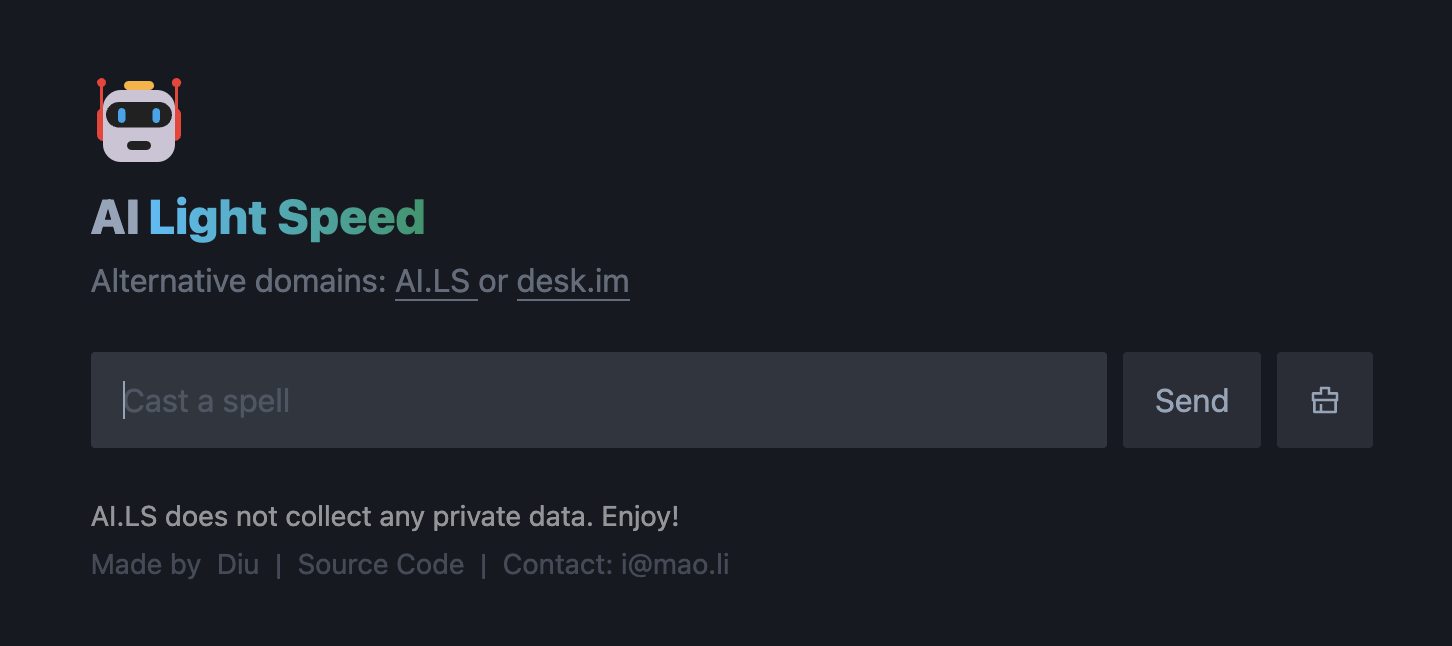The image size is (1452, 646).
Task: Click the i@mao.li contact email
Action: point(675,565)
